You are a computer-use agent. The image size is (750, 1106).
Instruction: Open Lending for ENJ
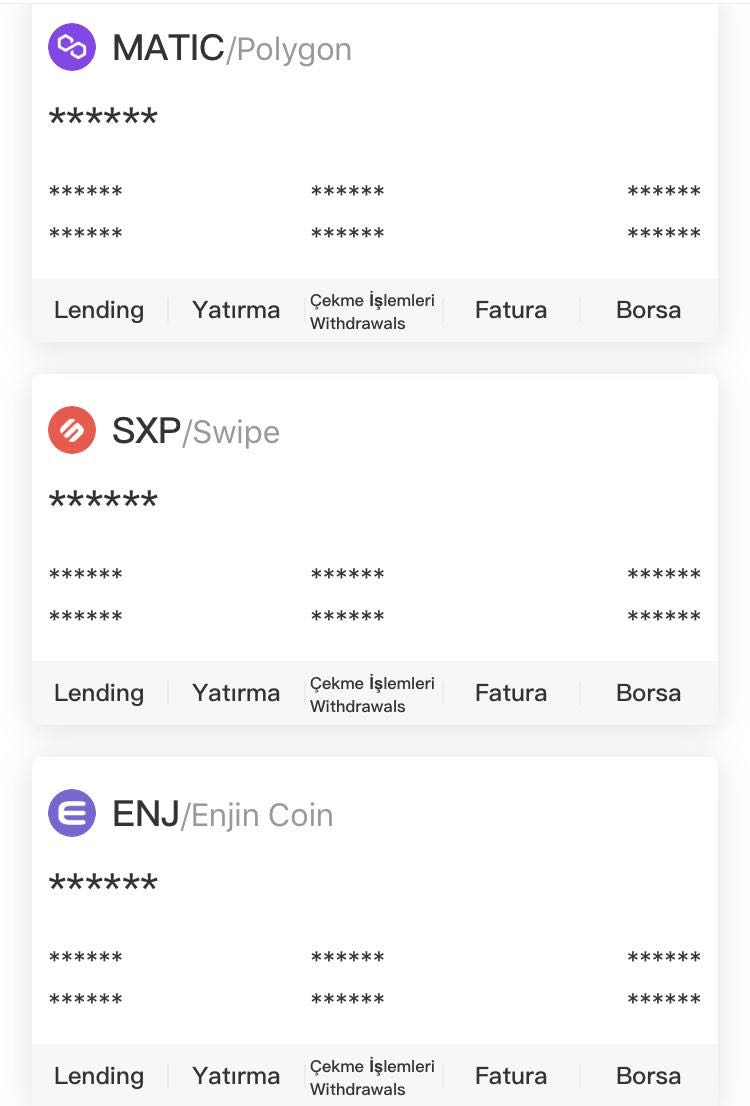[x=99, y=1076]
